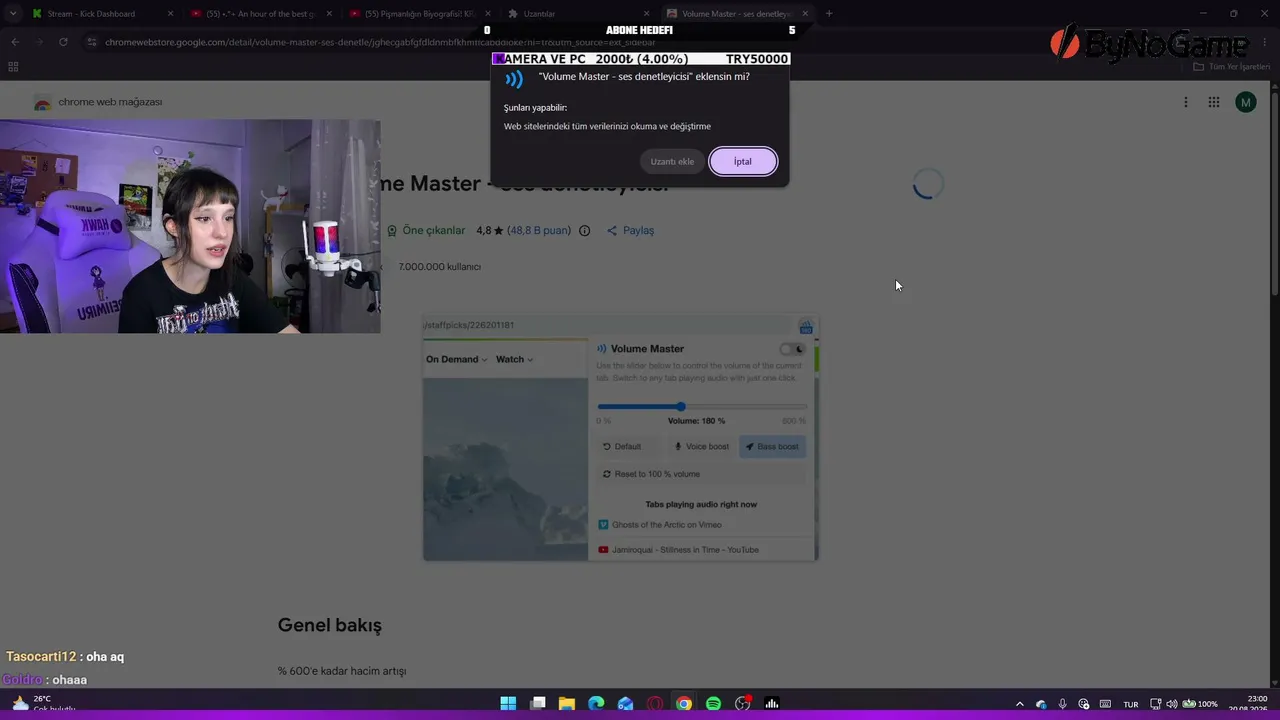Open the 48,8 B puan ratings link
1280x720 pixels.
539,231
